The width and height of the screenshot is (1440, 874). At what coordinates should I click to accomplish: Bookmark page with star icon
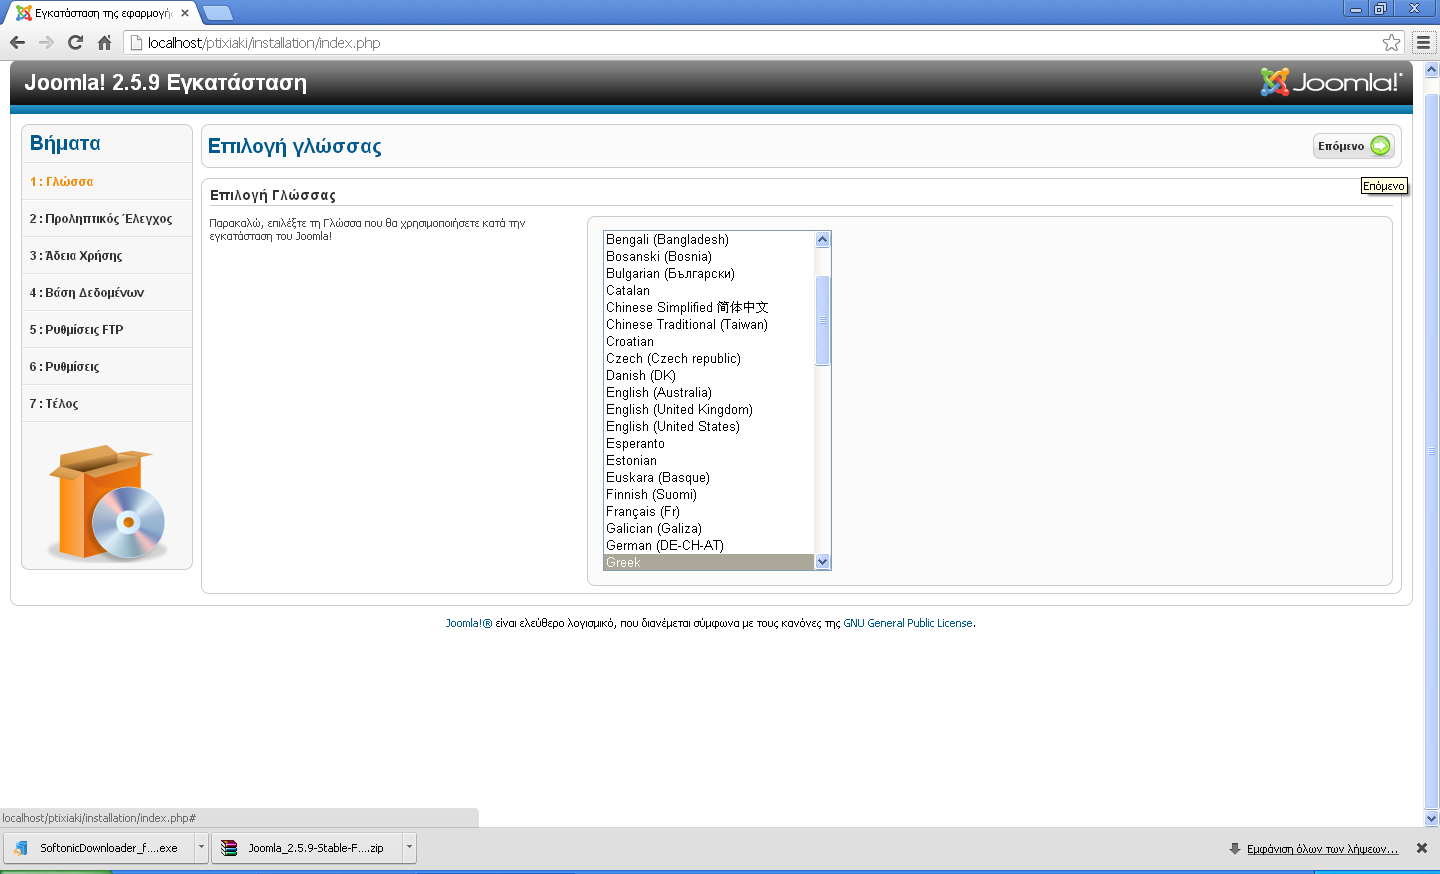(x=1391, y=42)
